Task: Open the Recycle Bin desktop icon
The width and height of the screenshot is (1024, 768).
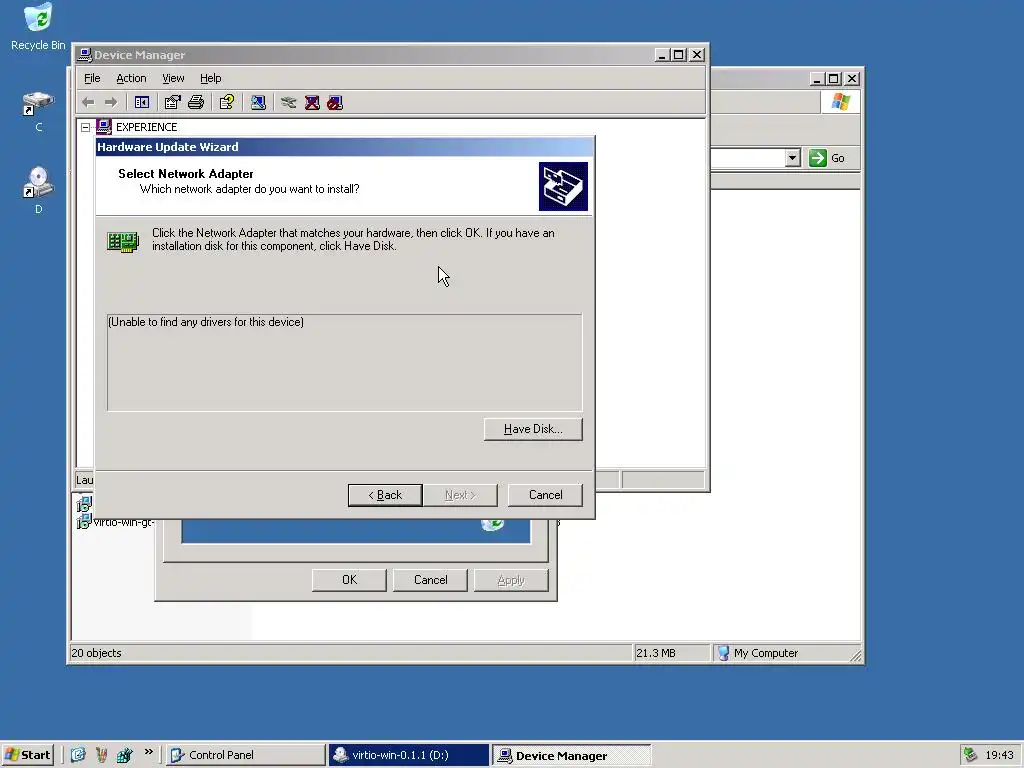Action: (38, 26)
